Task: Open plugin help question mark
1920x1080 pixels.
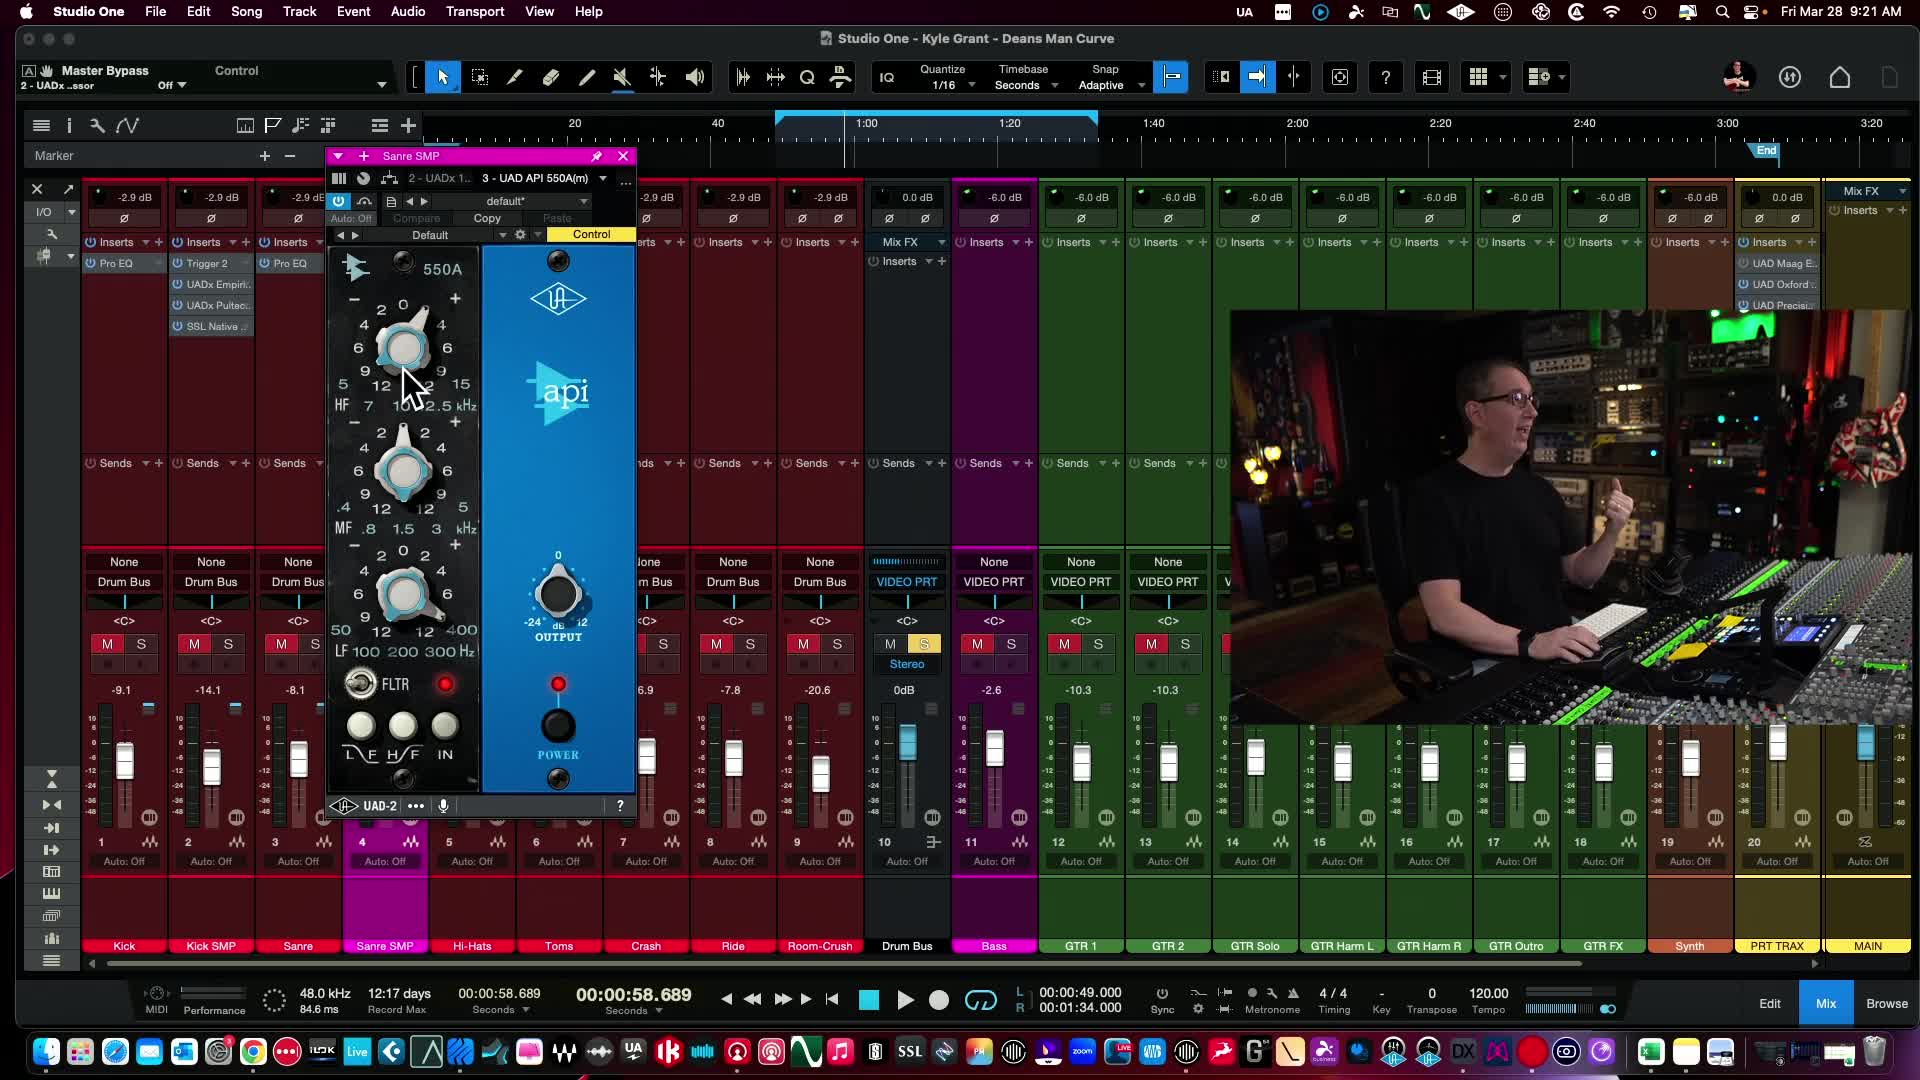Action: click(x=620, y=806)
